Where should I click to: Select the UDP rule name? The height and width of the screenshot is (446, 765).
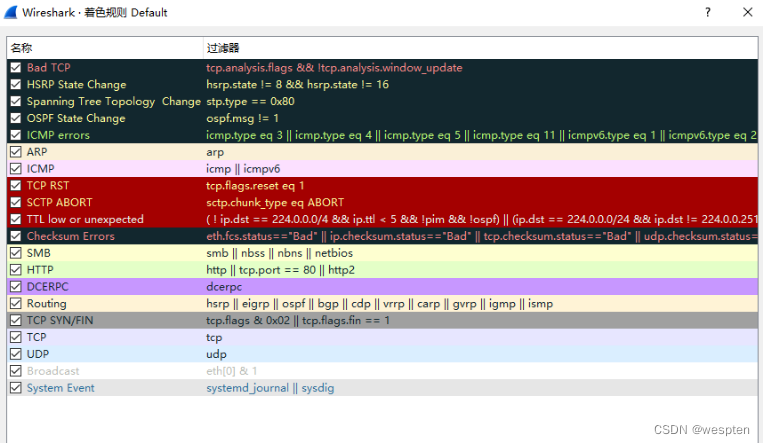38,354
